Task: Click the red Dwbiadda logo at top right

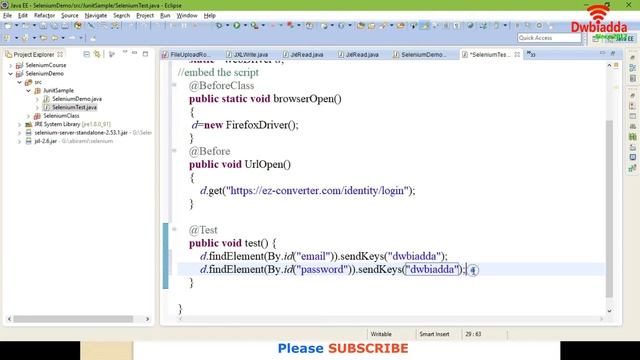Action: pos(599,20)
